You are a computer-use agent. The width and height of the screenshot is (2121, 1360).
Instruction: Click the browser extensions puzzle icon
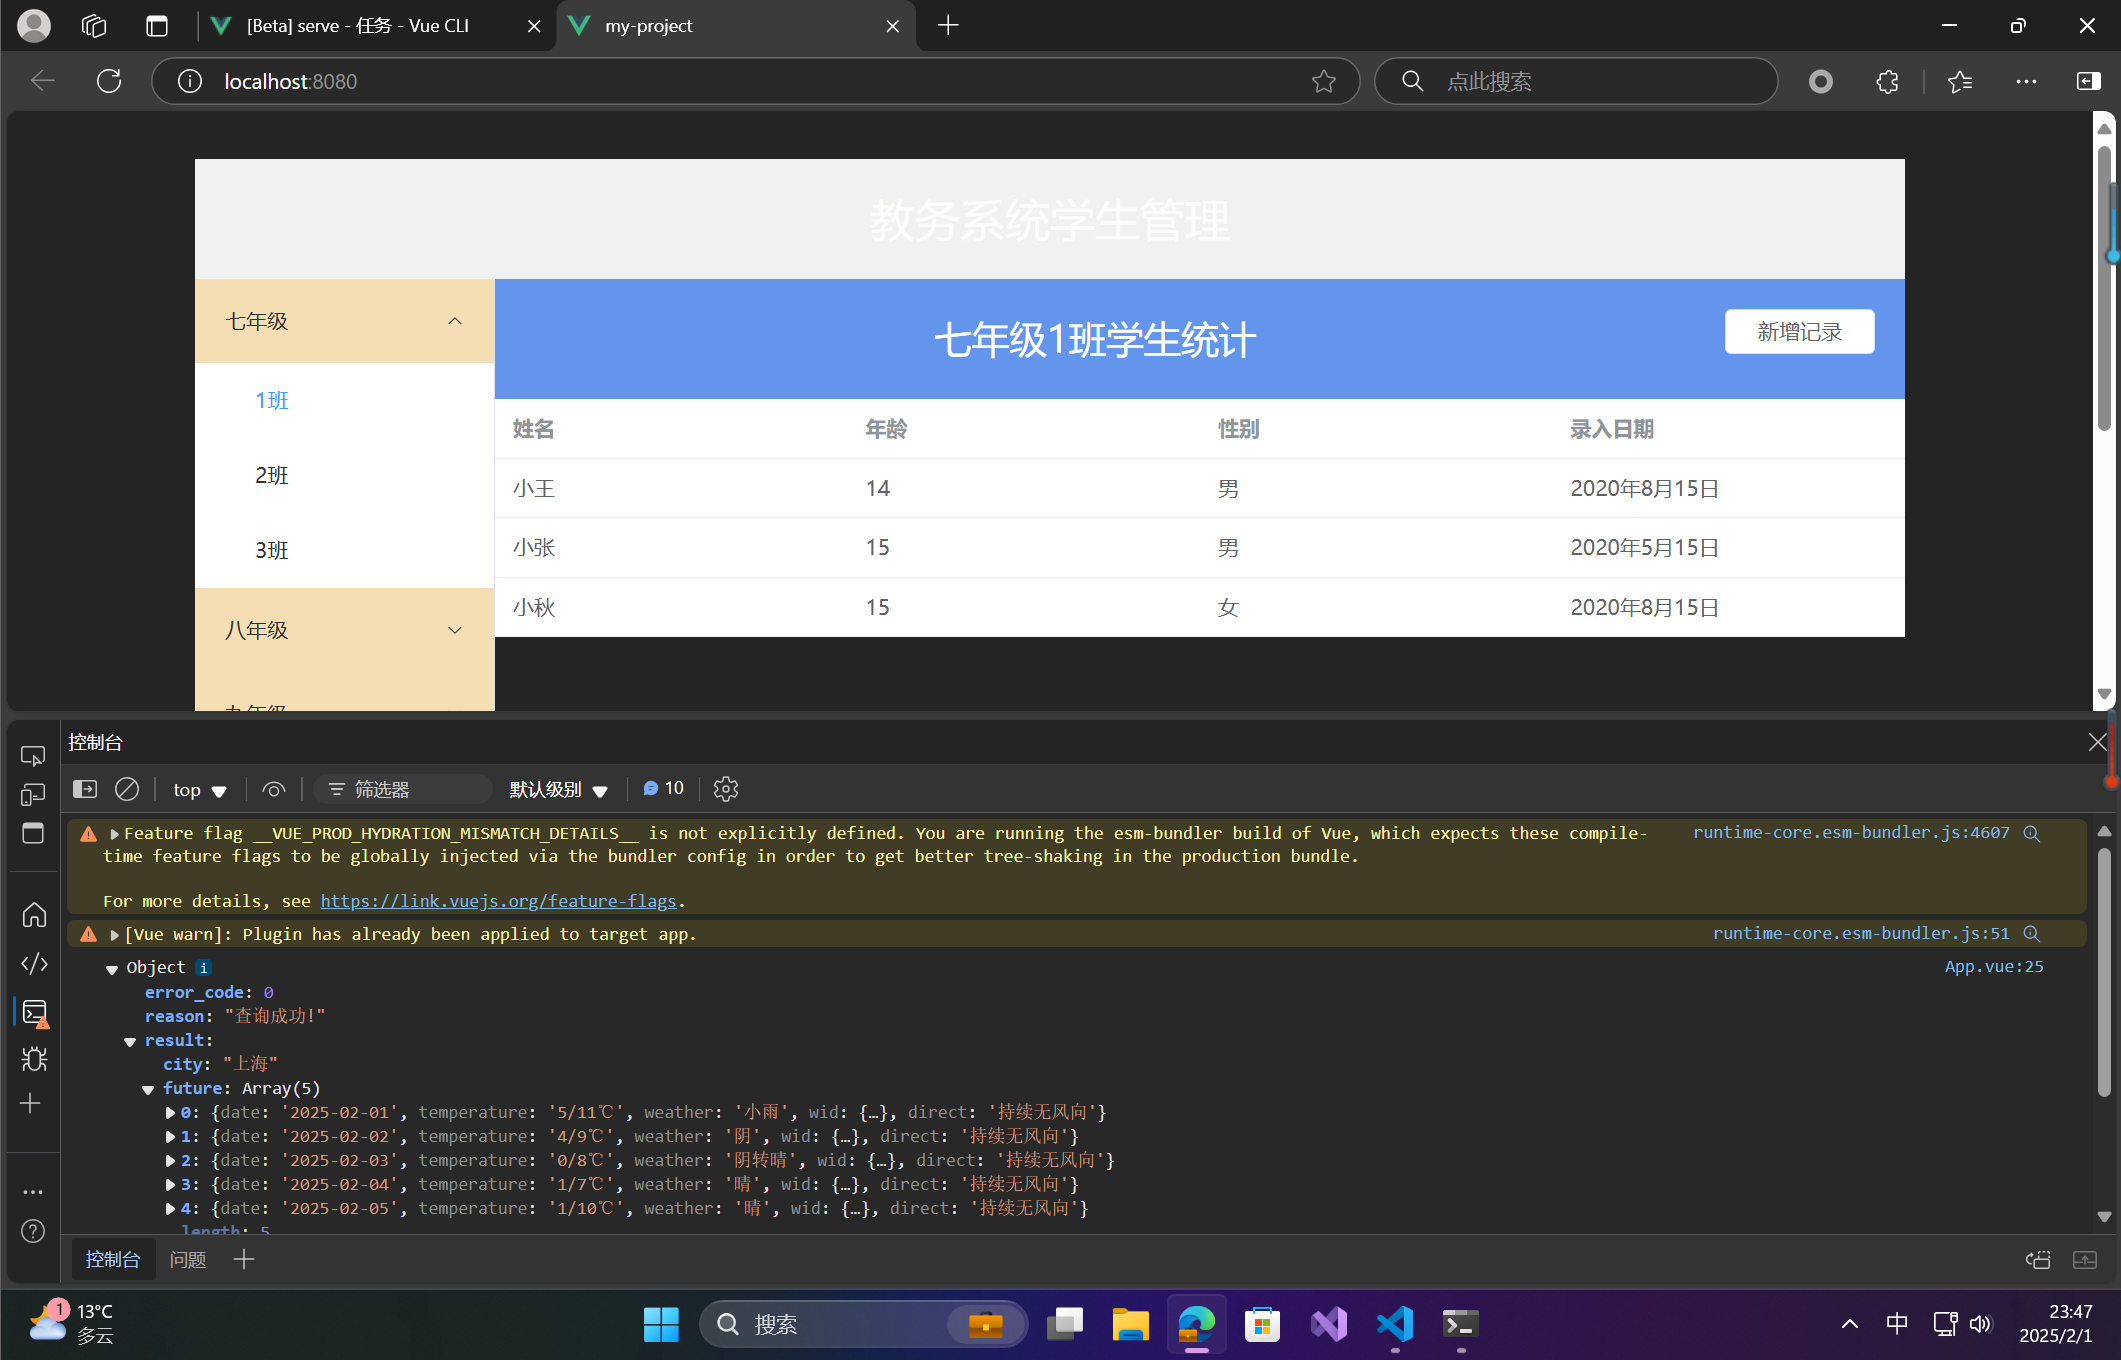(x=1887, y=81)
